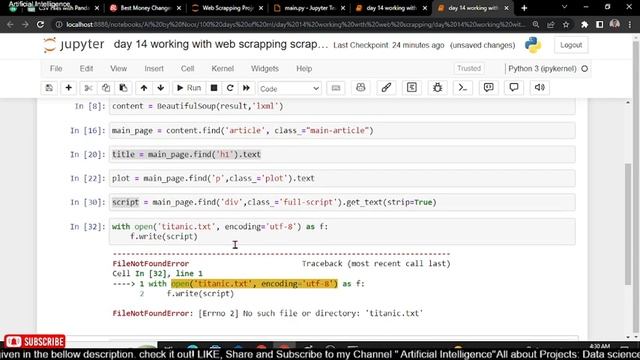Switch to Best Money Changer tab

[x=145, y=8]
